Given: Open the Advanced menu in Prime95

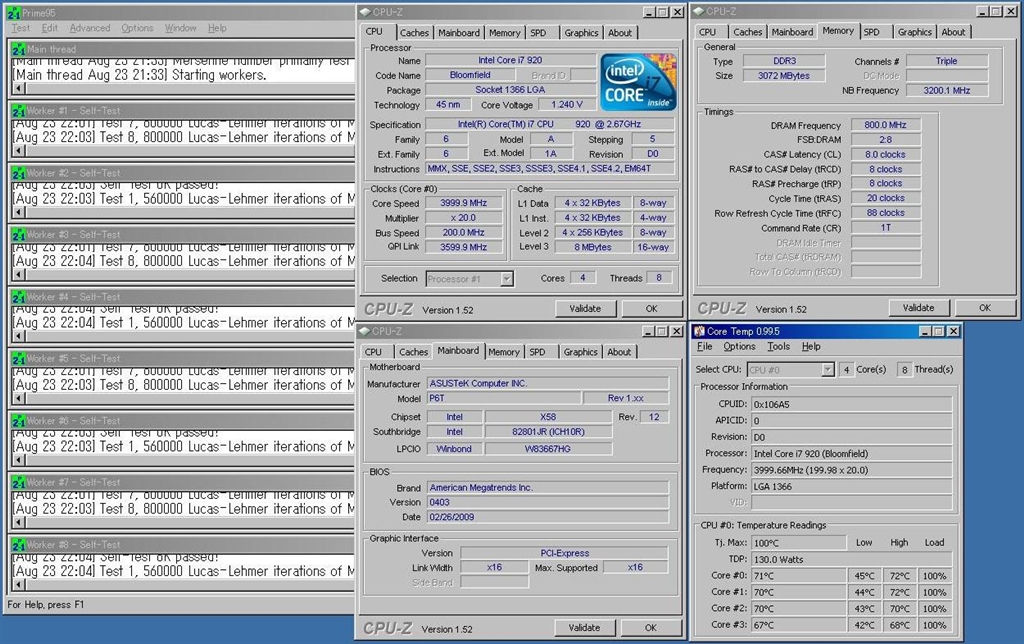Looking at the screenshot, I should pos(90,28).
